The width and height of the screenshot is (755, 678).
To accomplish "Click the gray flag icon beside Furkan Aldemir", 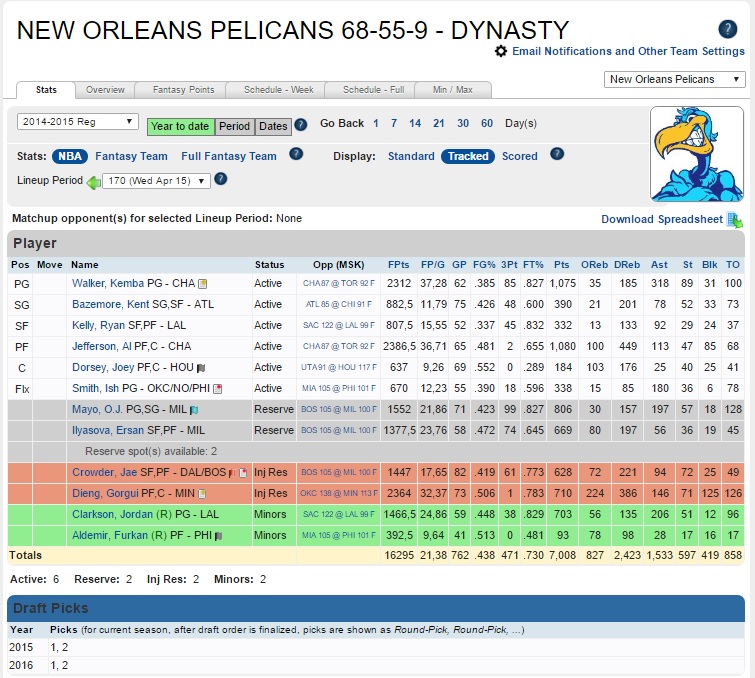I will pos(218,535).
